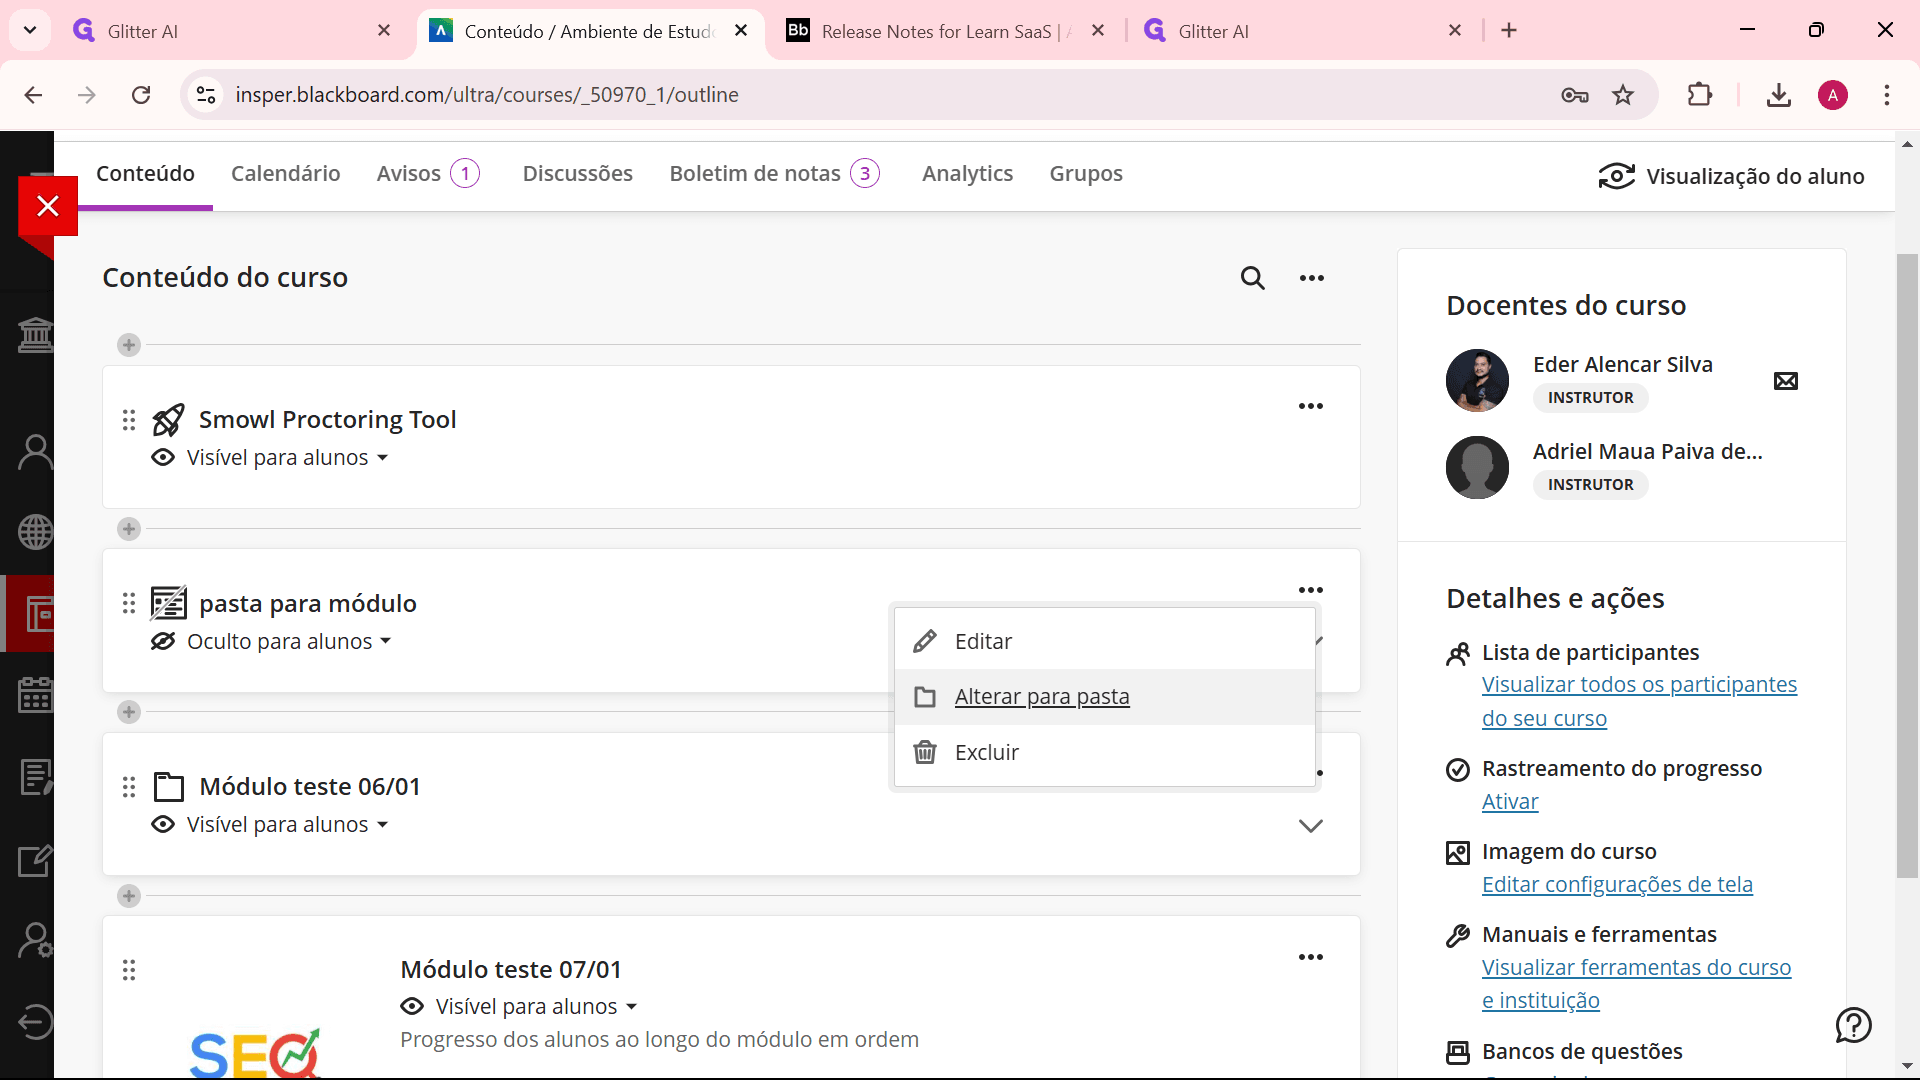Enable Visualização do aluno preview
Screen dimensions: 1920x1080
coord(1731,176)
